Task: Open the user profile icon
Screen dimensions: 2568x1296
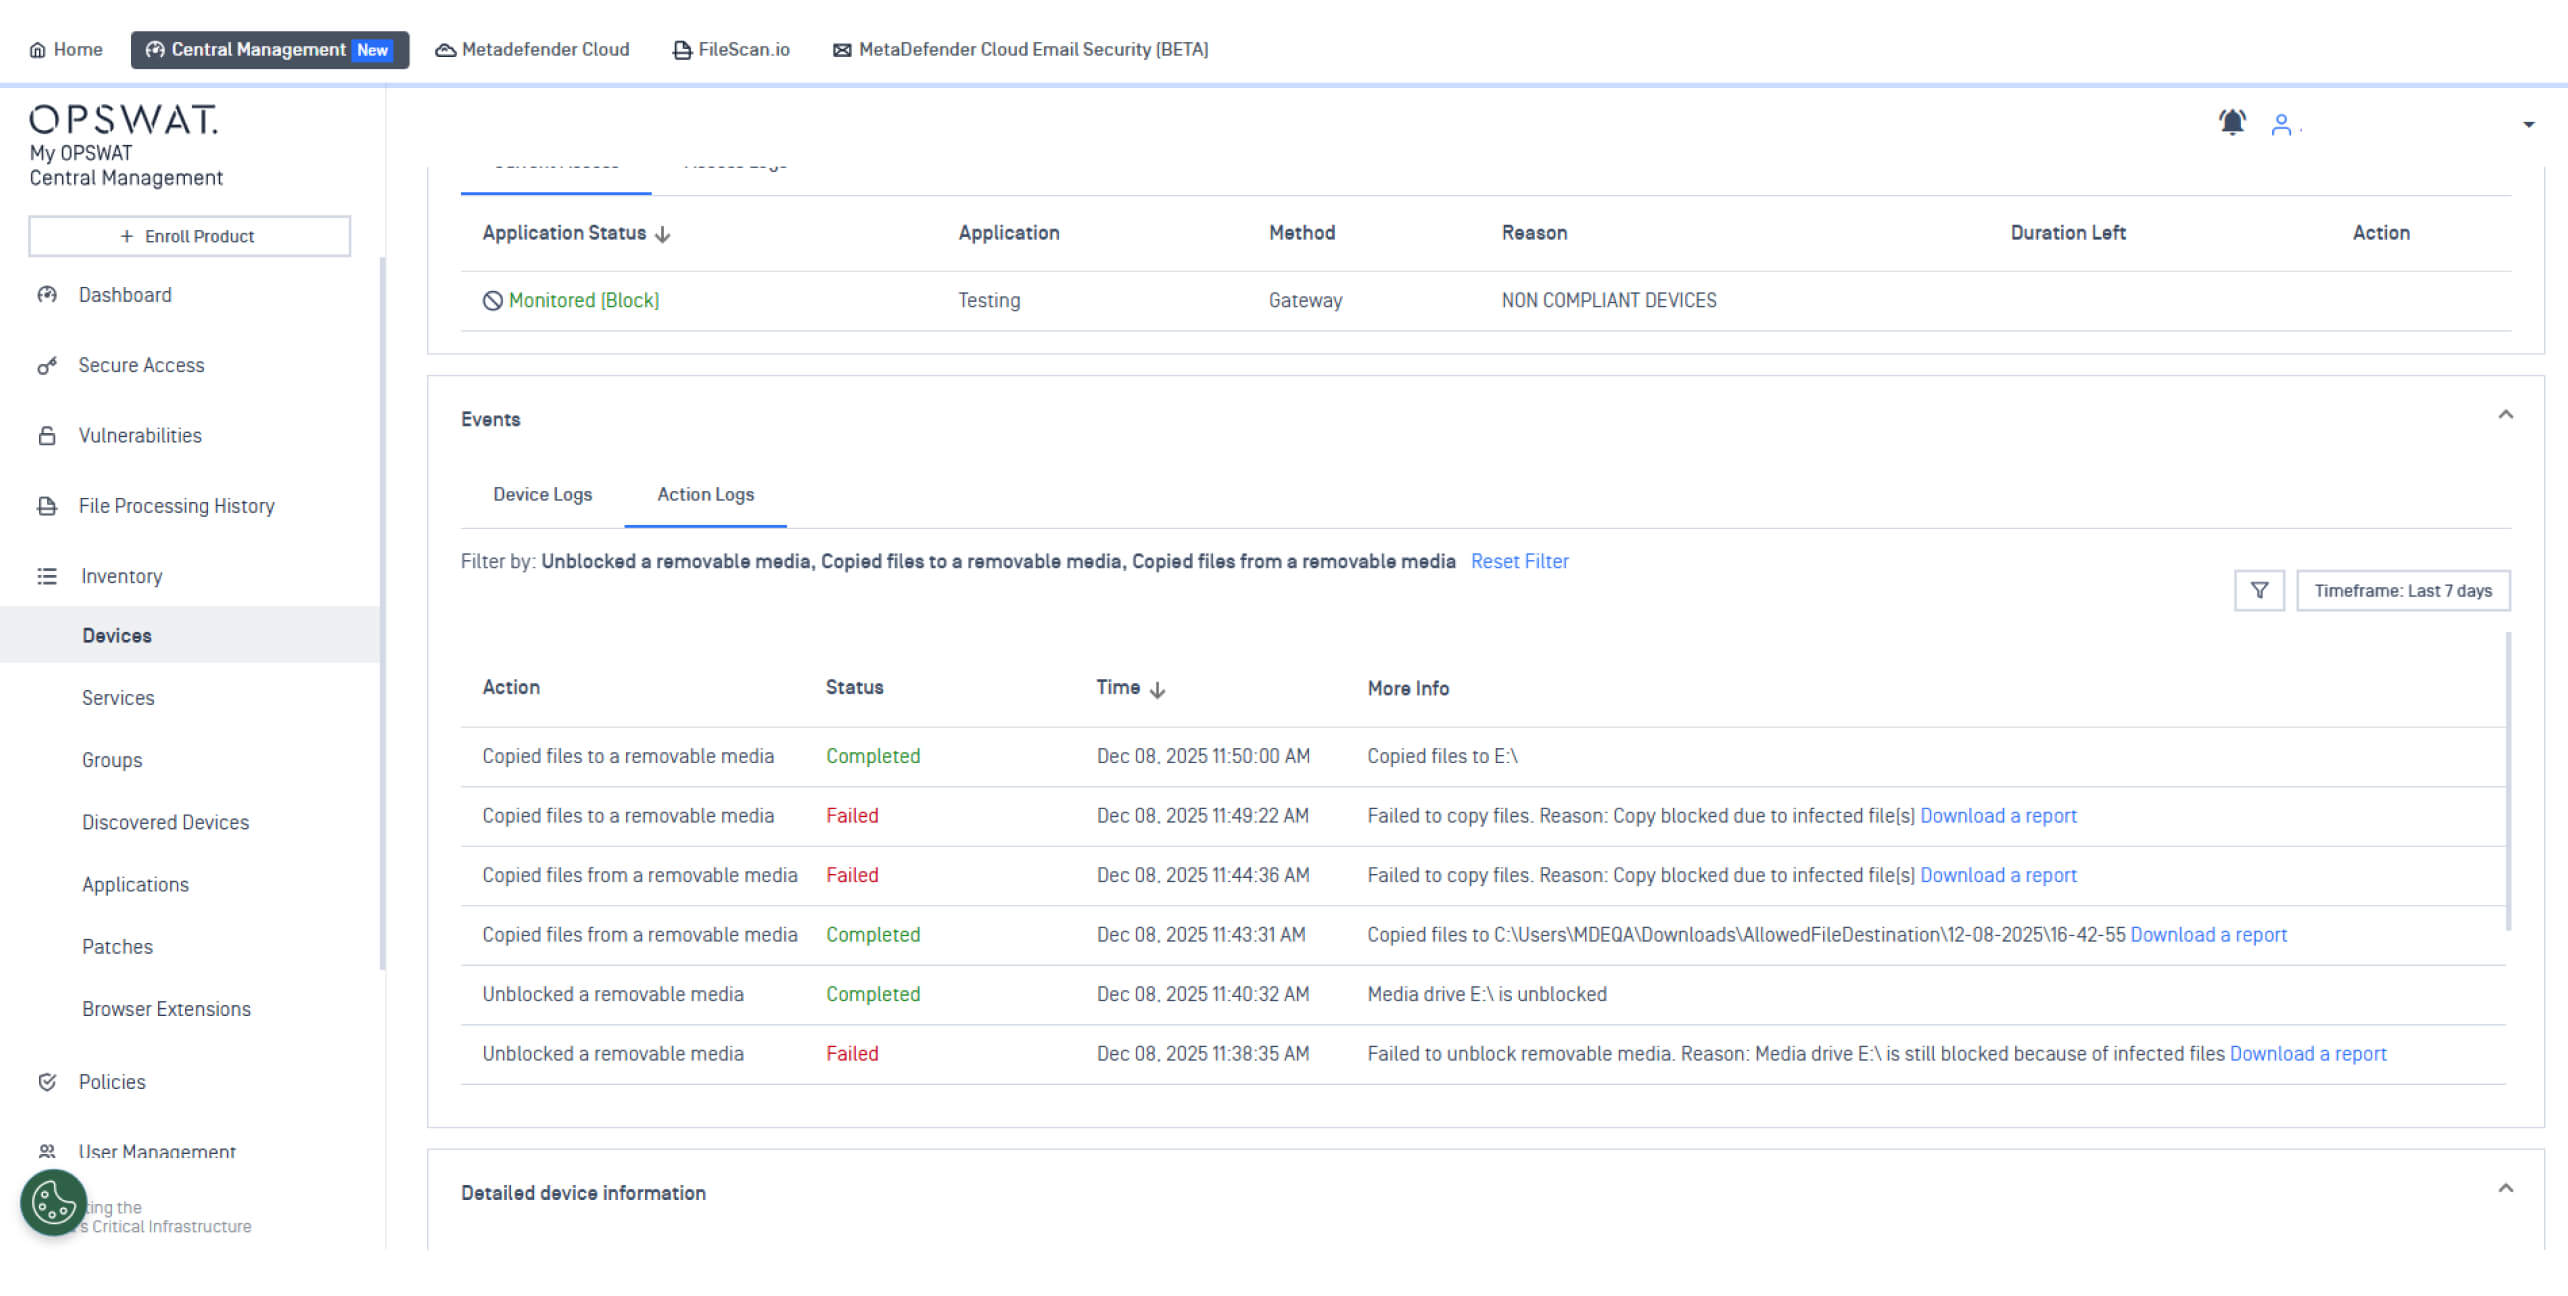Action: 2281,125
